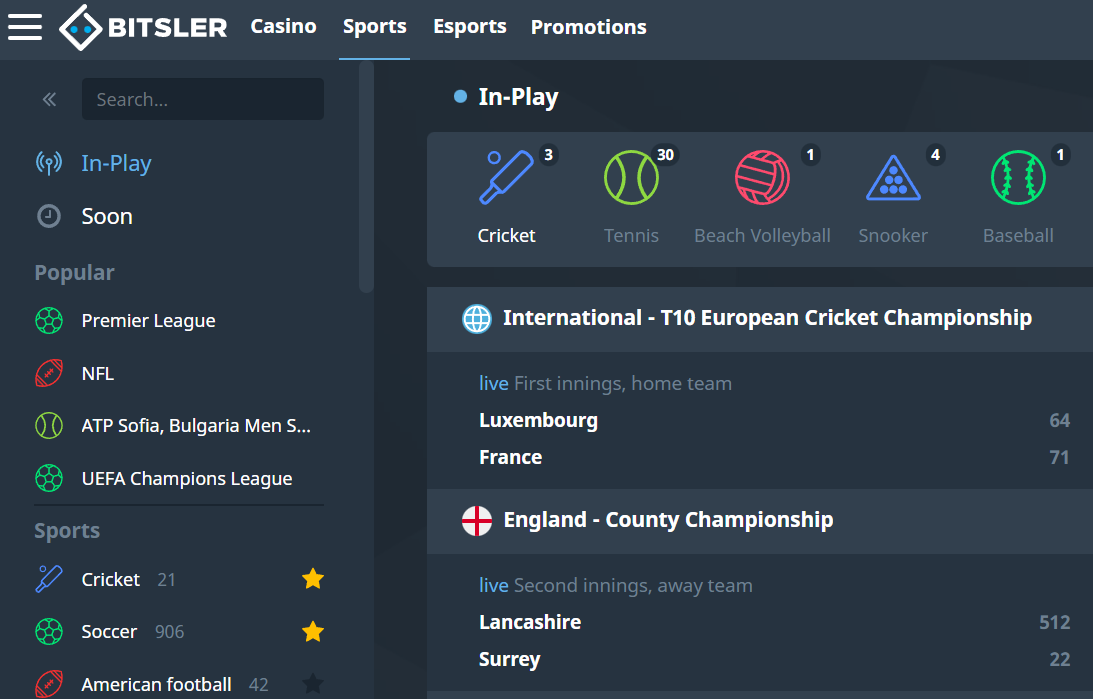Favorite American football with the star

click(x=313, y=684)
